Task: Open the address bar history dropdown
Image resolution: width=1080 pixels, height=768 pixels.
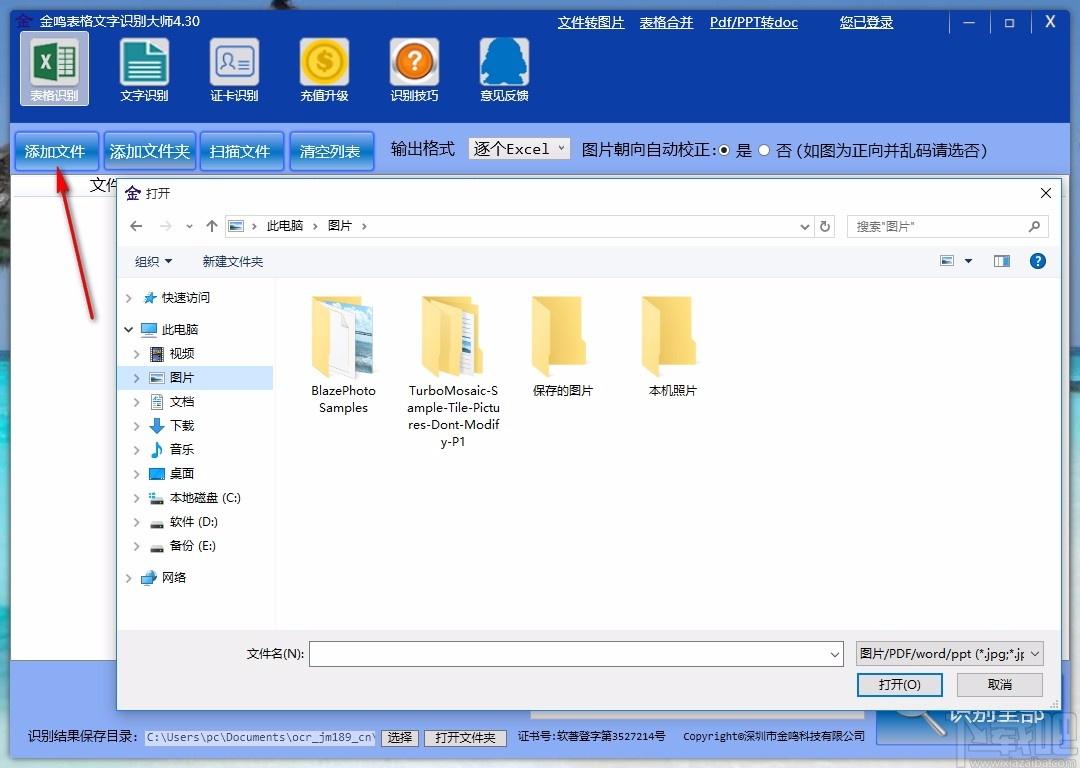Action: pyautogui.click(x=804, y=226)
